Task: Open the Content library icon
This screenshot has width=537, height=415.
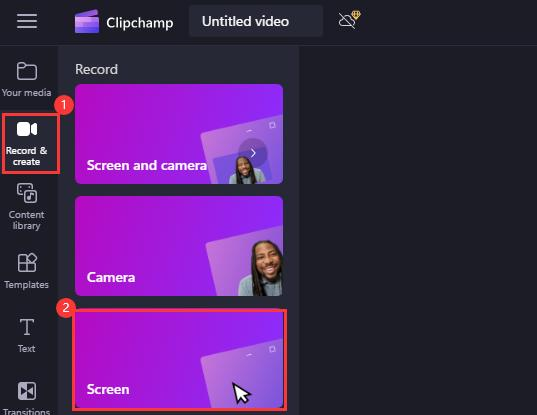Action: point(27,193)
